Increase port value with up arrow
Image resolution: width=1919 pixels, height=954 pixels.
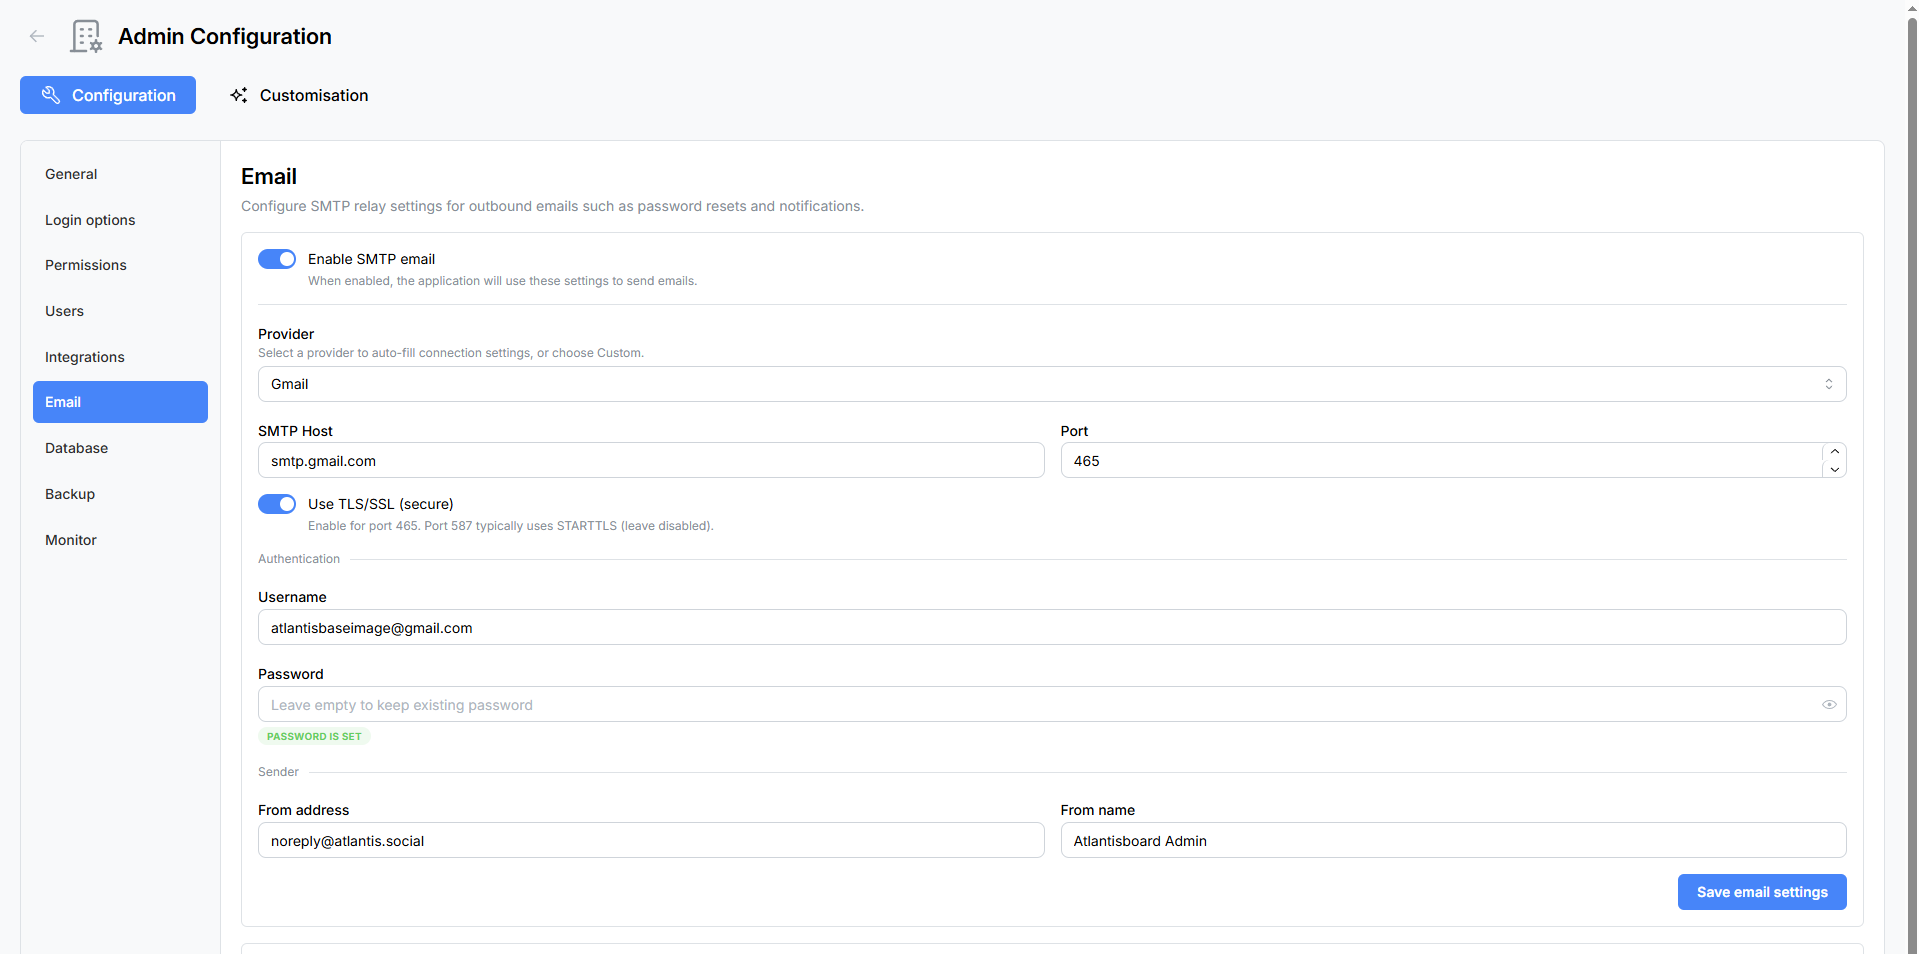[1835, 452]
